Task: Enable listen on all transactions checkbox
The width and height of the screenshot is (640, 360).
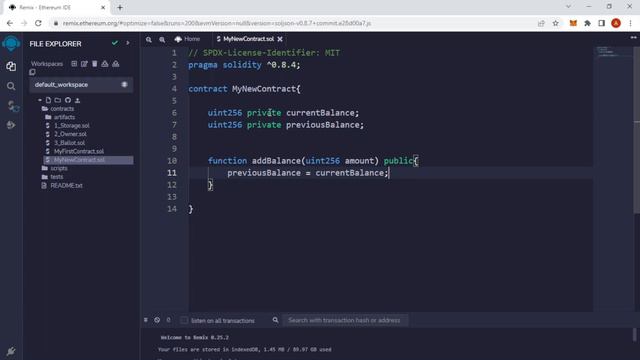Action: 184,320
